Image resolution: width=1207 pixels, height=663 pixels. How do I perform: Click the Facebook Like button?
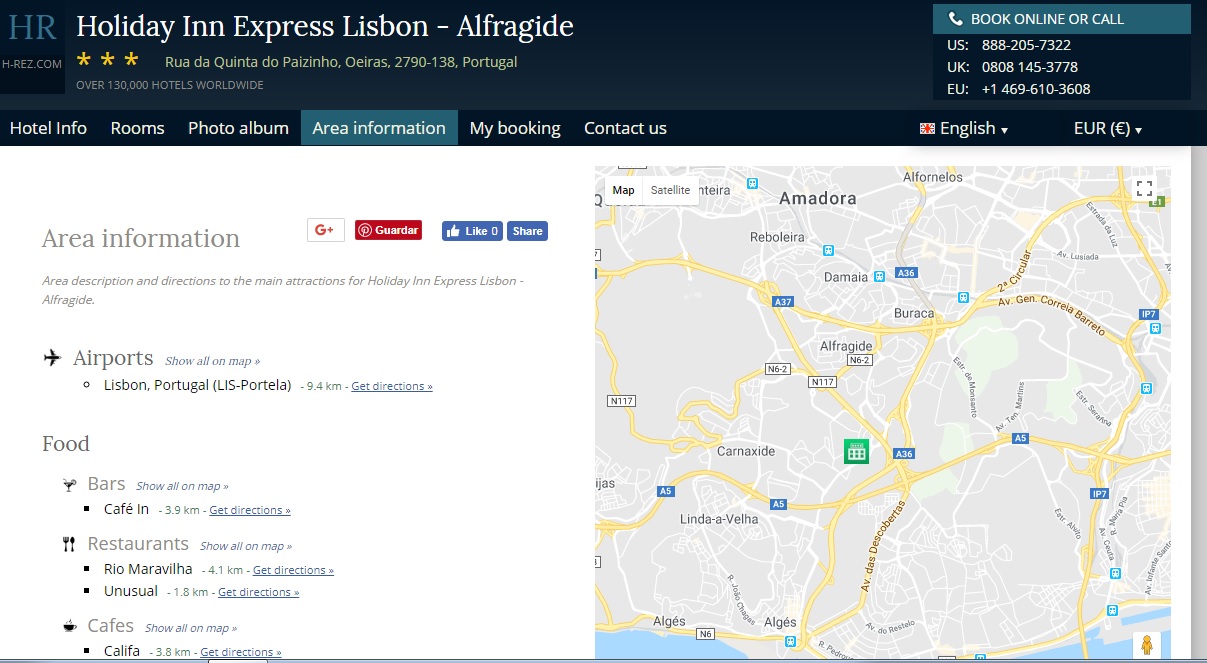[x=472, y=231]
